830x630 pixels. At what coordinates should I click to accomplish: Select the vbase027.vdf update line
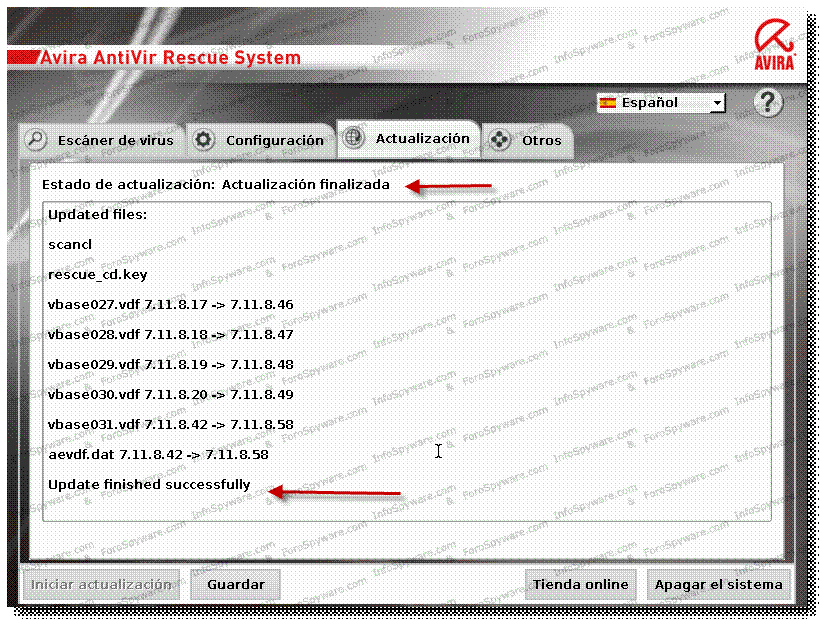(170, 304)
